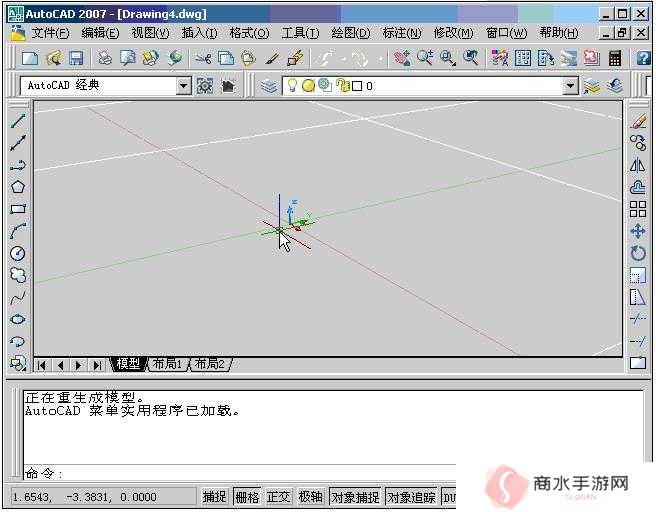Select the Scale modify tool
Screen dimensions: 656x512
[638, 275]
